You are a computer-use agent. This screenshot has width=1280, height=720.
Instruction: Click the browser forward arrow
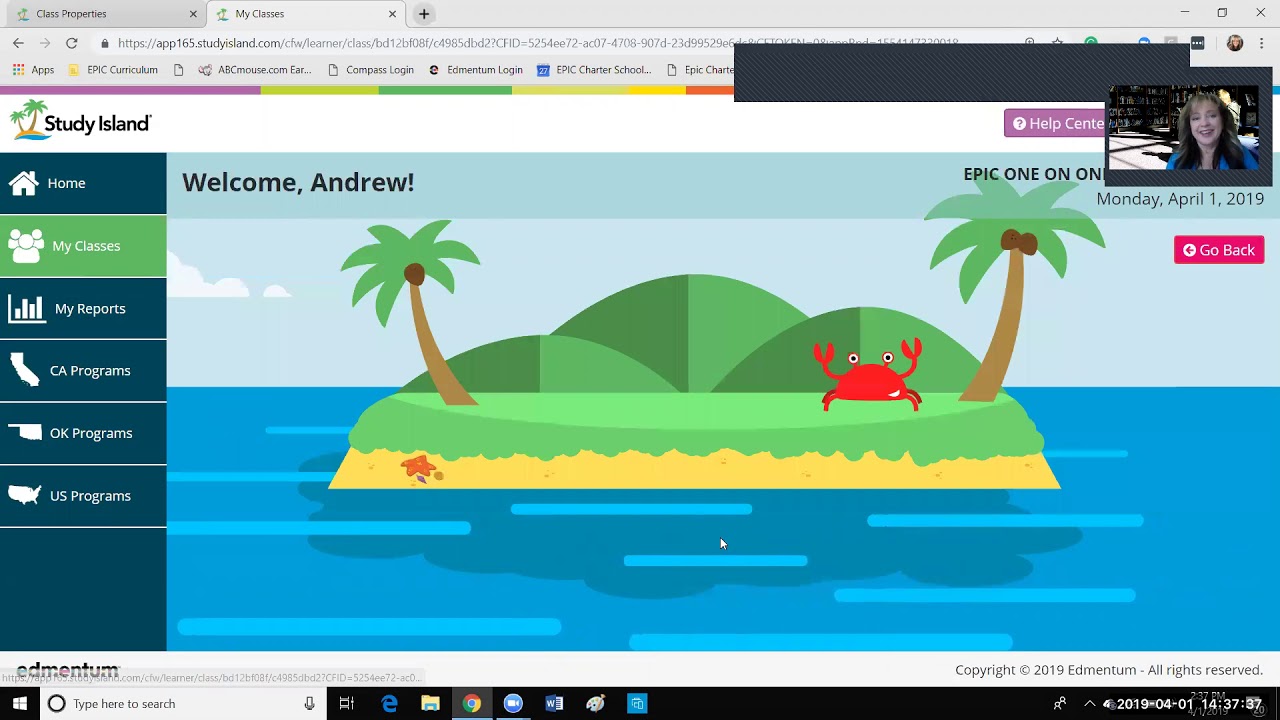(45, 43)
